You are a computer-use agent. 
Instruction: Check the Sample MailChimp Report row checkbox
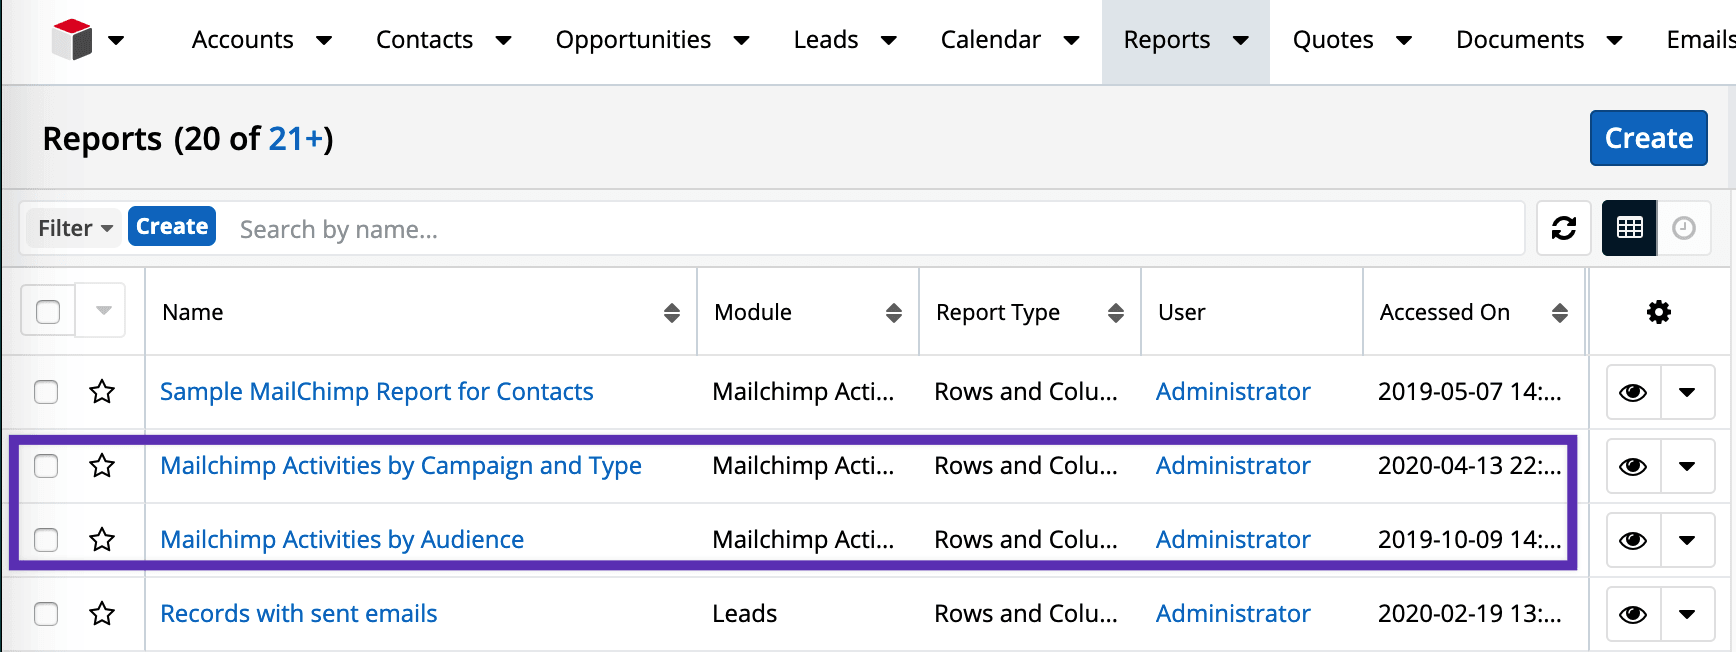(46, 391)
